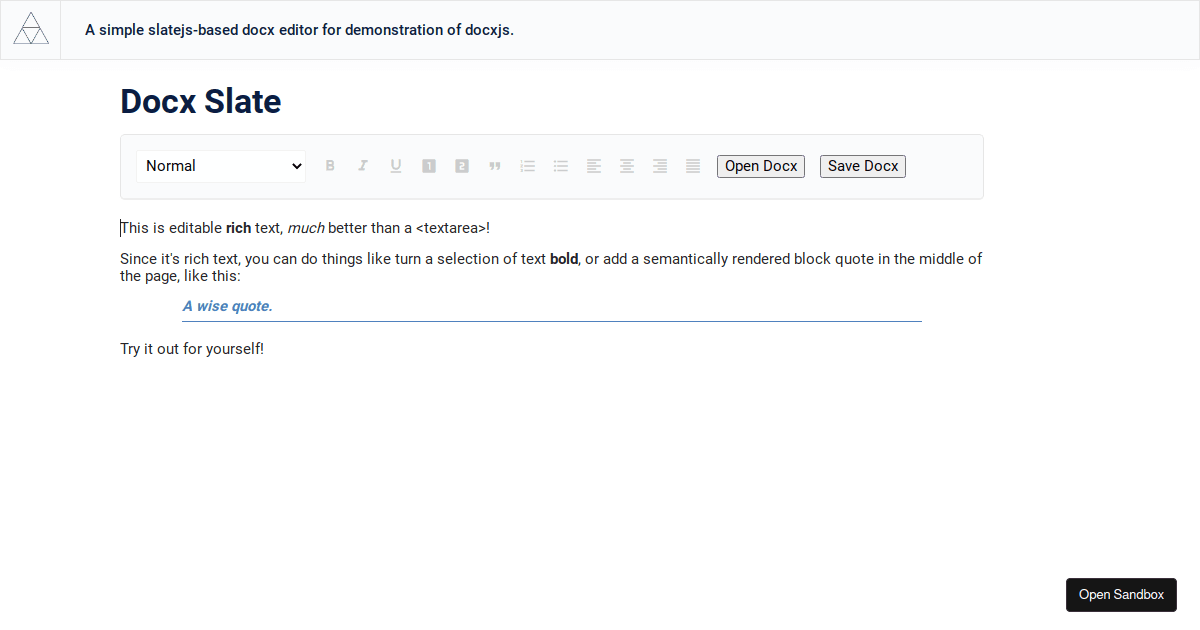Viewport: 1200px width, 630px height.
Task: Apply heading two style icon
Action: pyautogui.click(x=462, y=166)
